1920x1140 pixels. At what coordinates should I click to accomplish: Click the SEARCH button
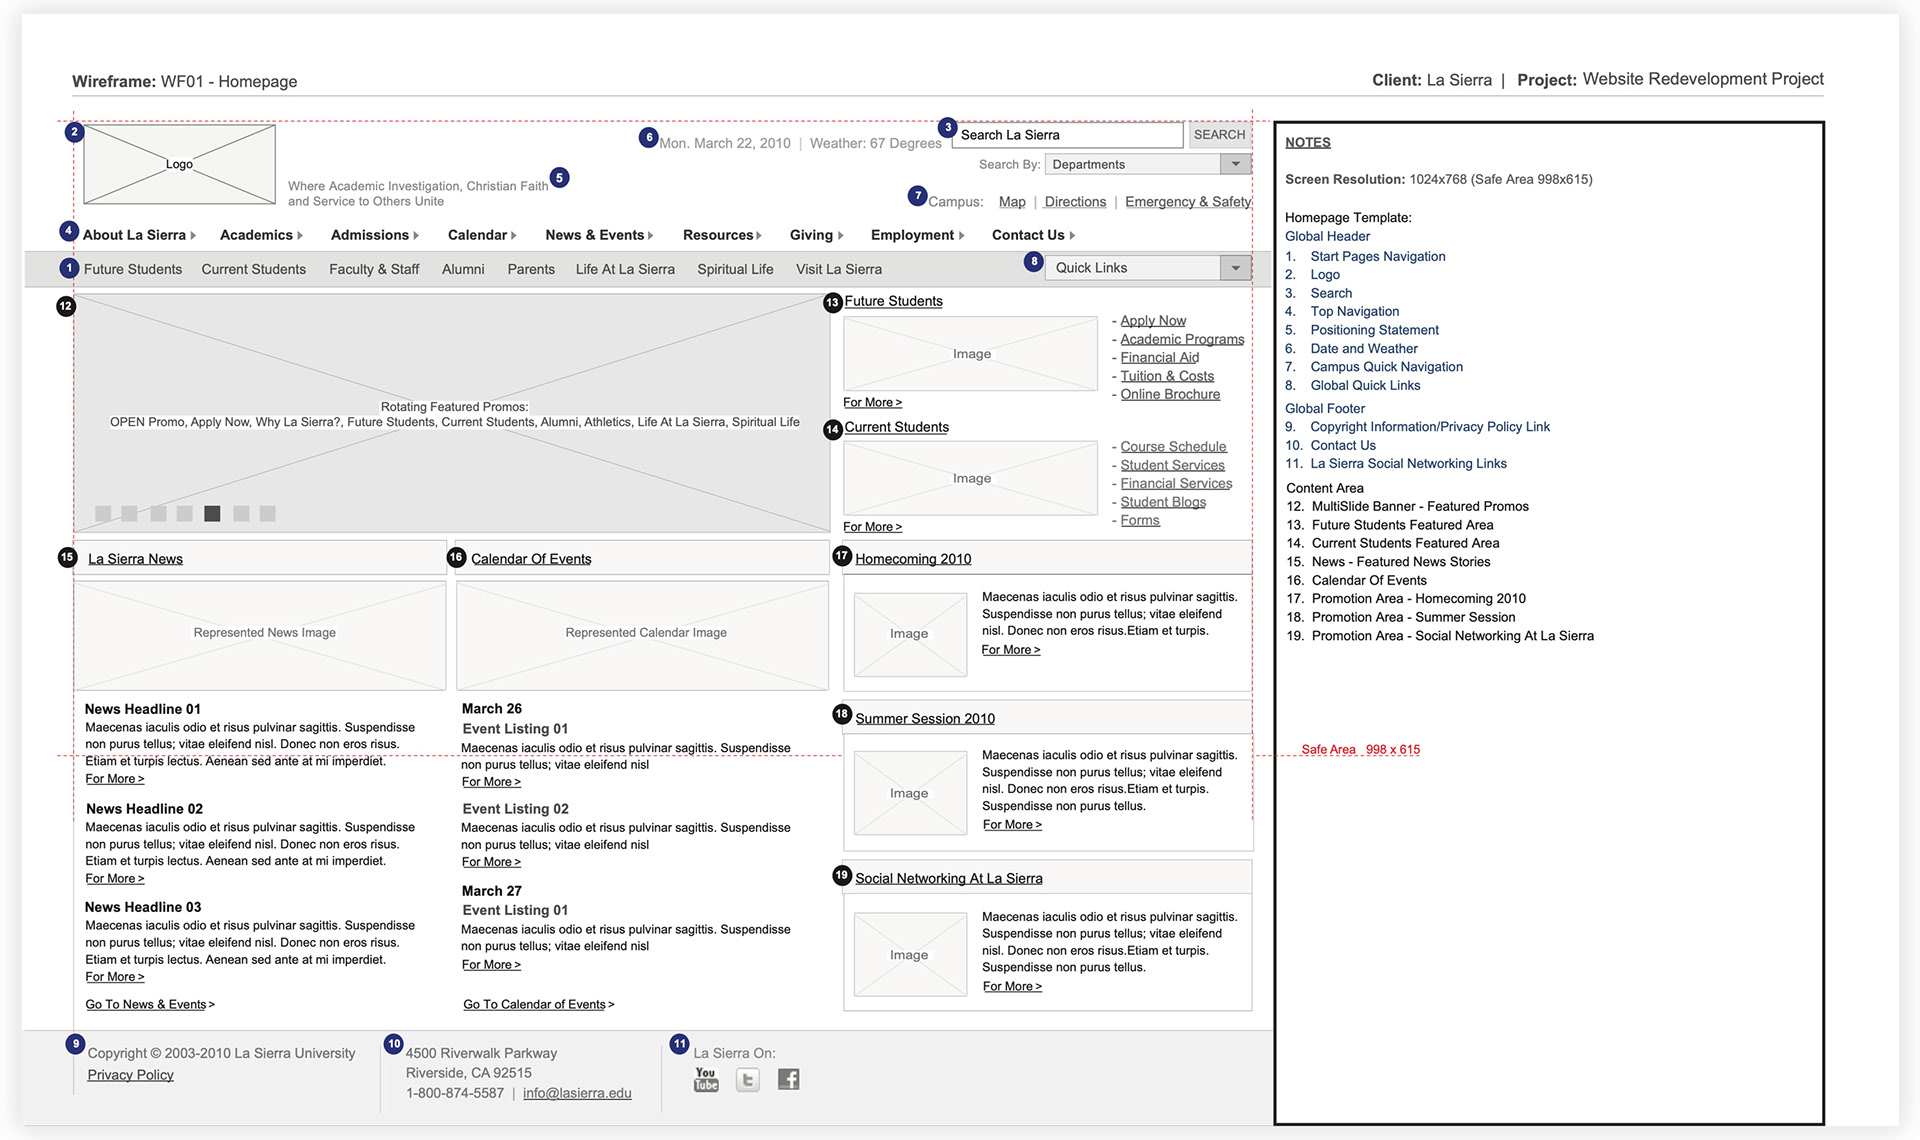coord(1219,134)
